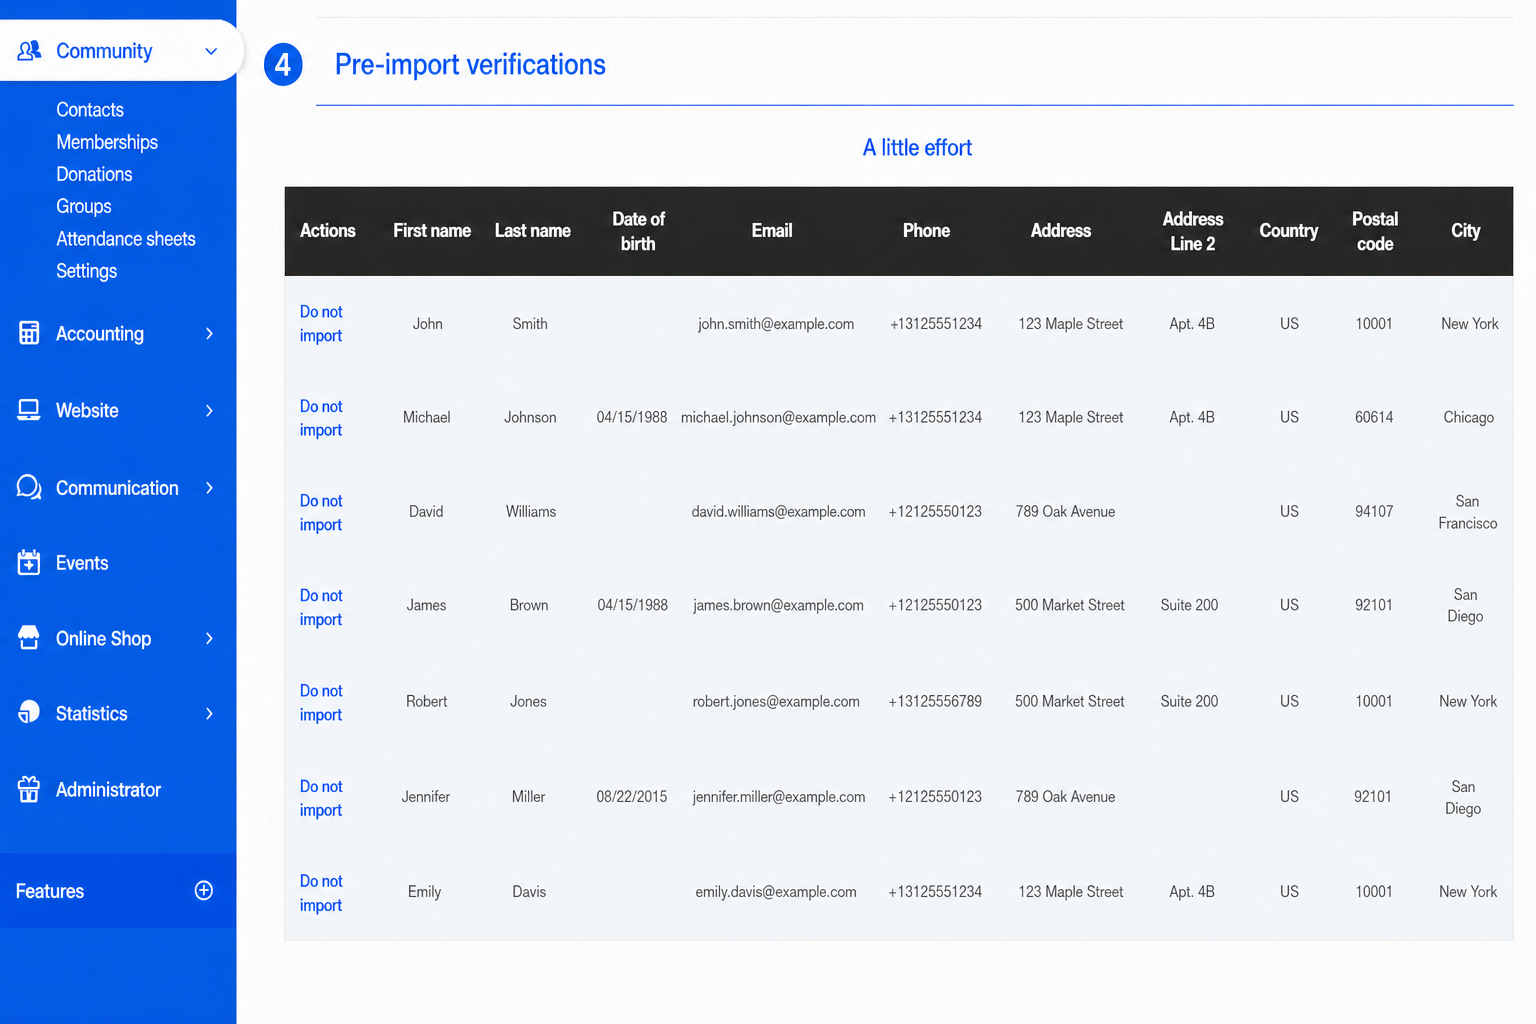The width and height of the screenshot is (1536, 1024).
Task: Click Do not import for Jennifer Miller
Action: [321, 798]
